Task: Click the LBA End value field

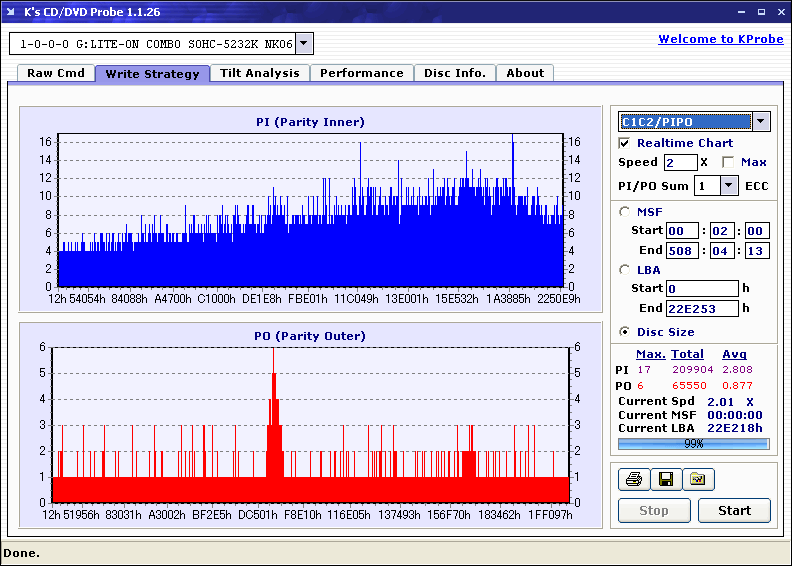Action: tap(701, 308)
